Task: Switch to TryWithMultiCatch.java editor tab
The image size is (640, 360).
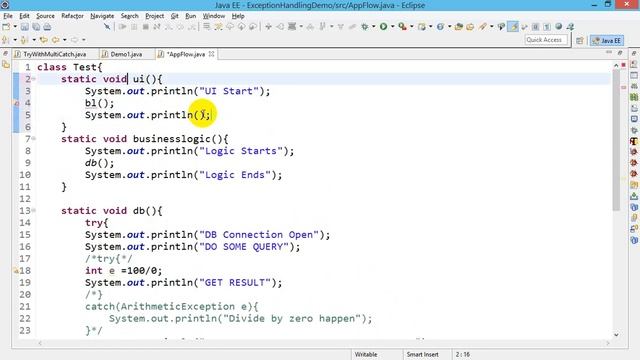Action: [55, 54]
